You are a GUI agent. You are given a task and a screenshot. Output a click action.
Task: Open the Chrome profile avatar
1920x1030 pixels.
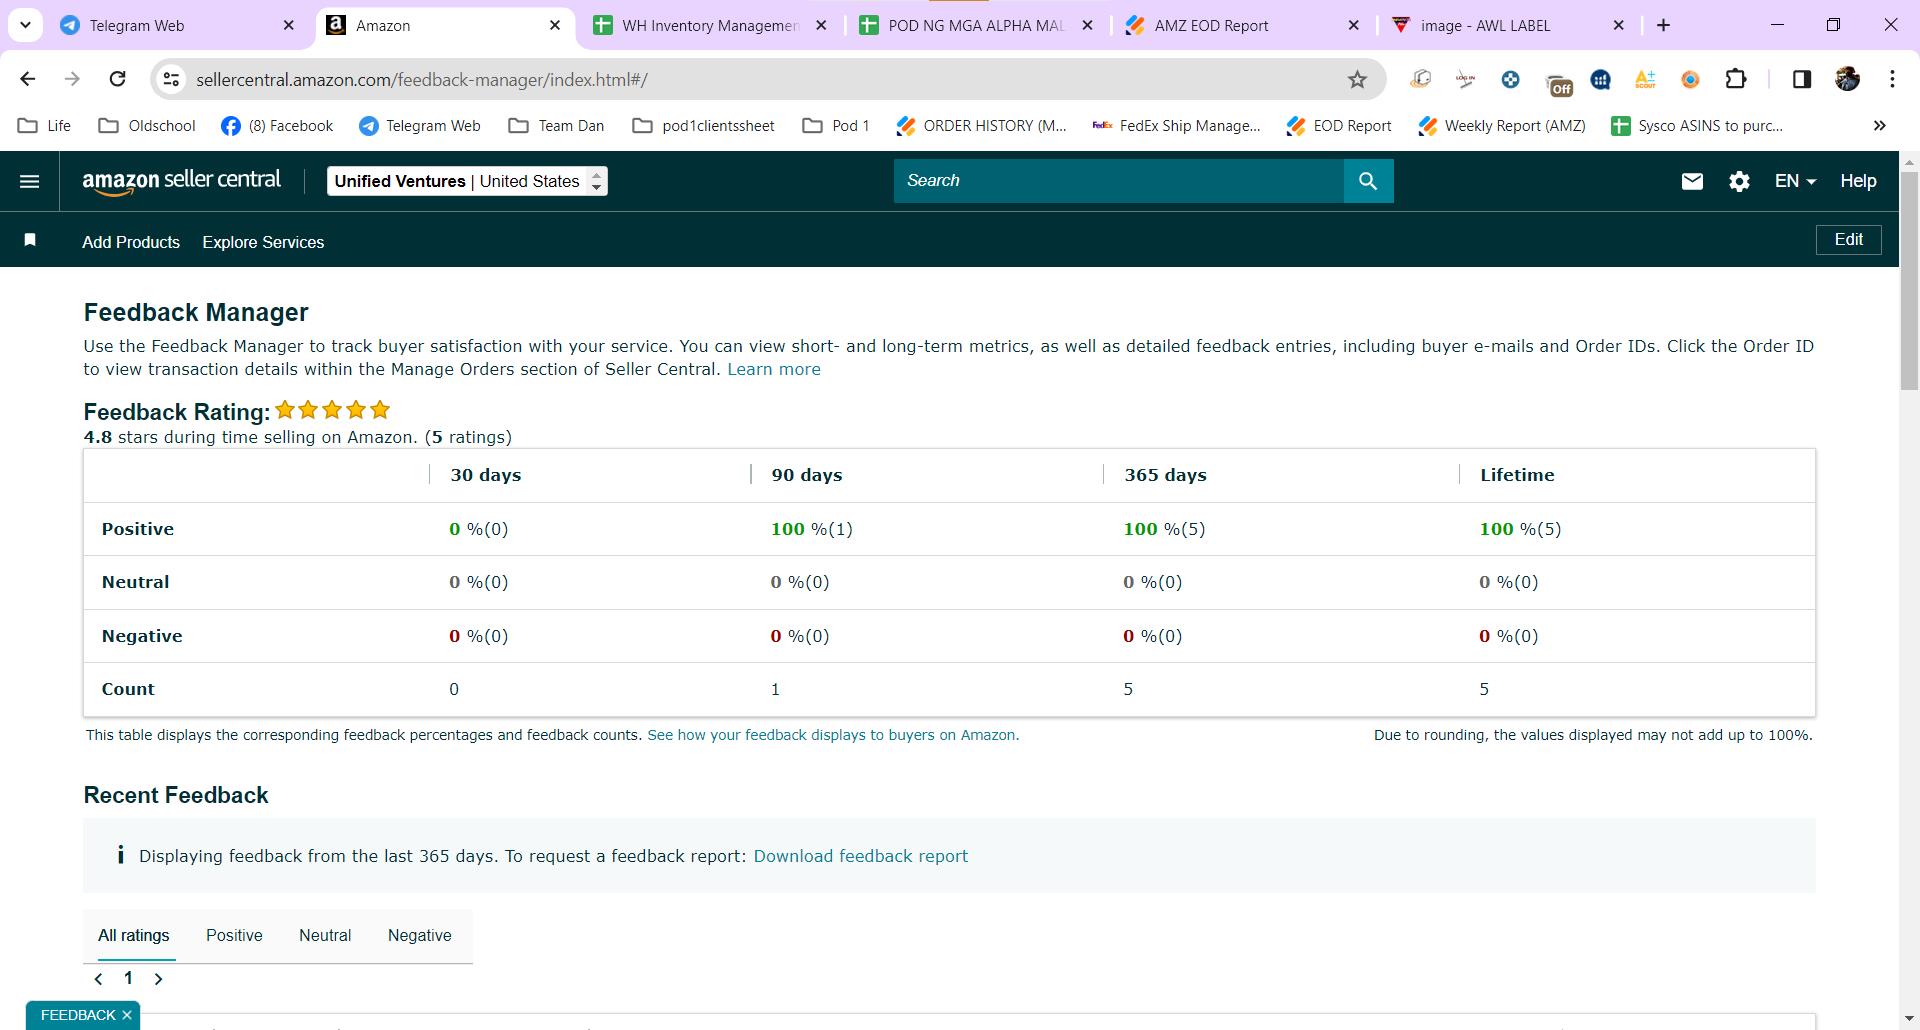point(1847,79)
